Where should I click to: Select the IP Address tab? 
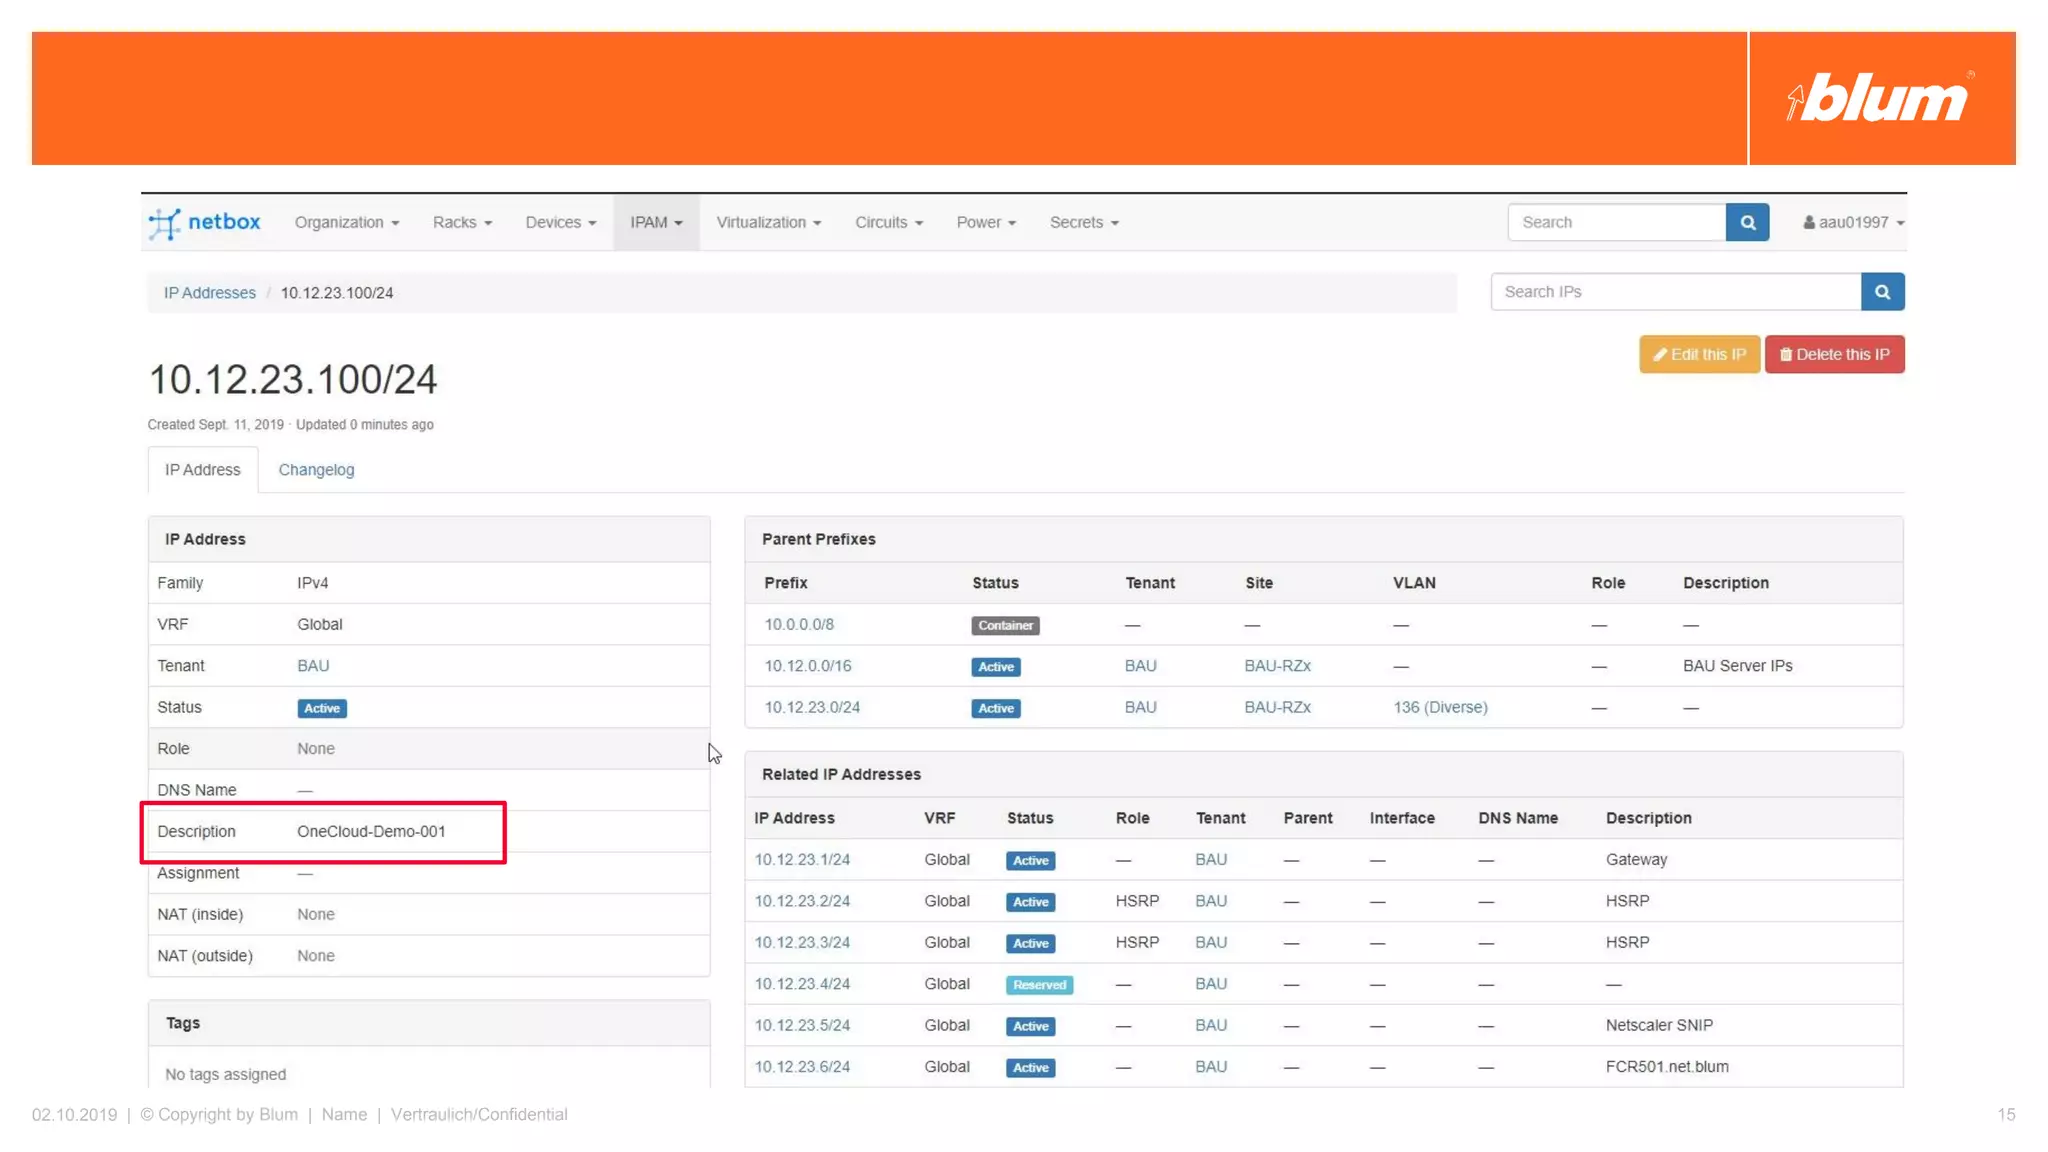[x=202, y=470]
